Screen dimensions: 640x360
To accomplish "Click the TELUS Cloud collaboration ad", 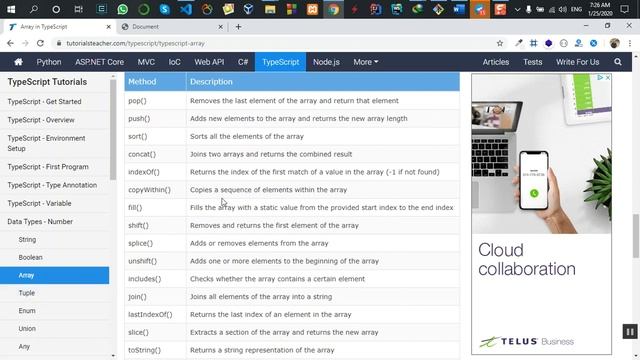I will point(541,214).
